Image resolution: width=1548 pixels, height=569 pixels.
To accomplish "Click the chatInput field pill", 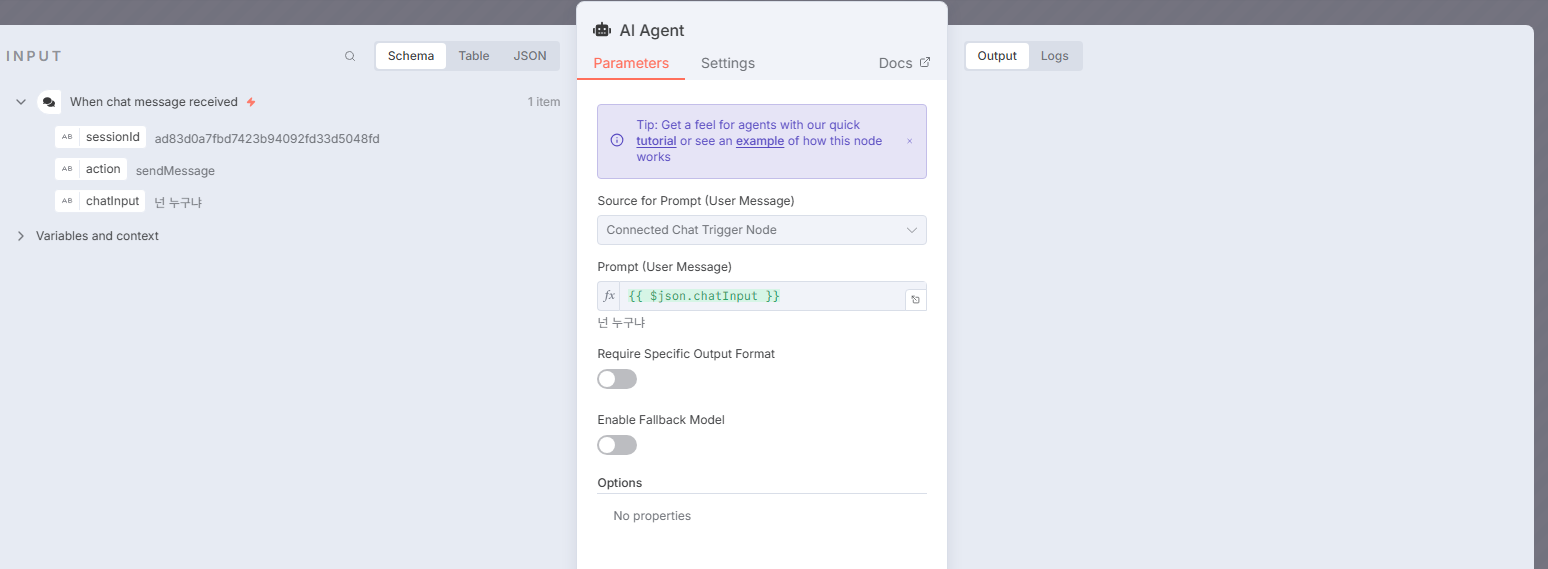I will (100, 201).
